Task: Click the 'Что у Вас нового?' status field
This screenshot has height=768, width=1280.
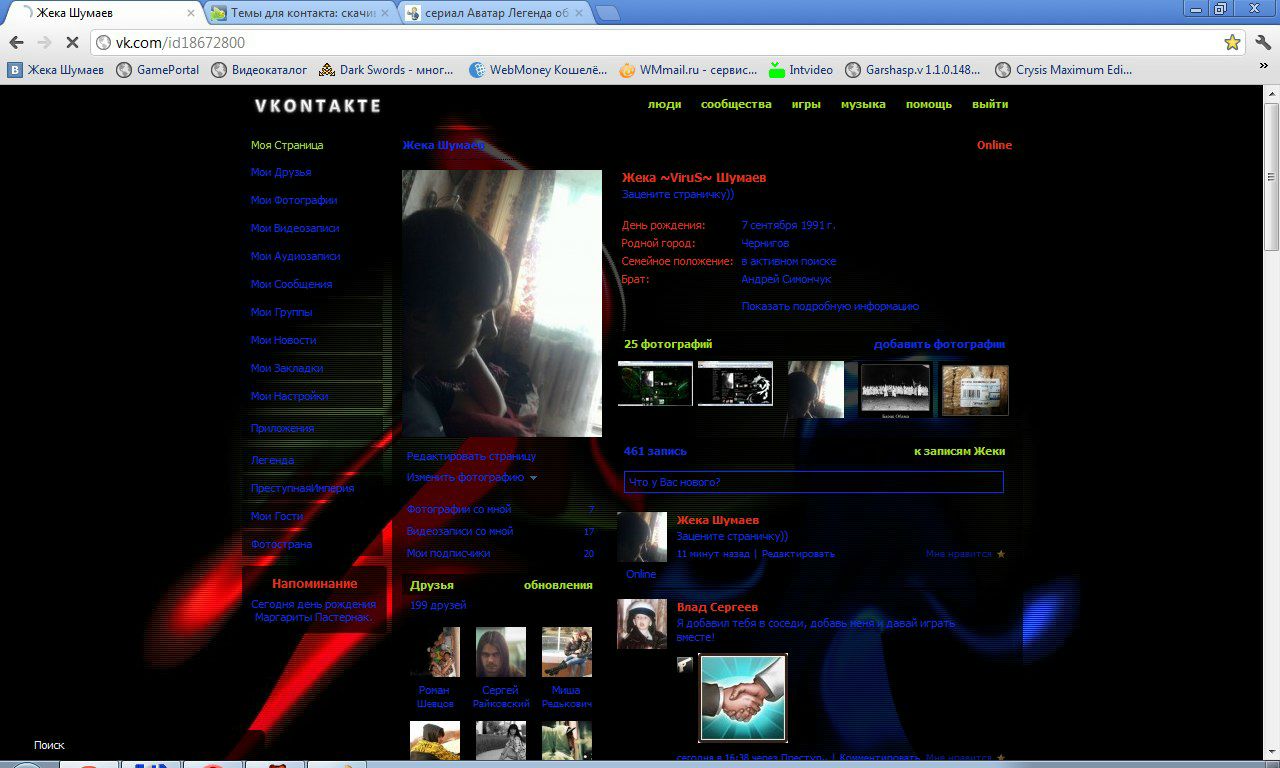Action: [x=813, y=482]
